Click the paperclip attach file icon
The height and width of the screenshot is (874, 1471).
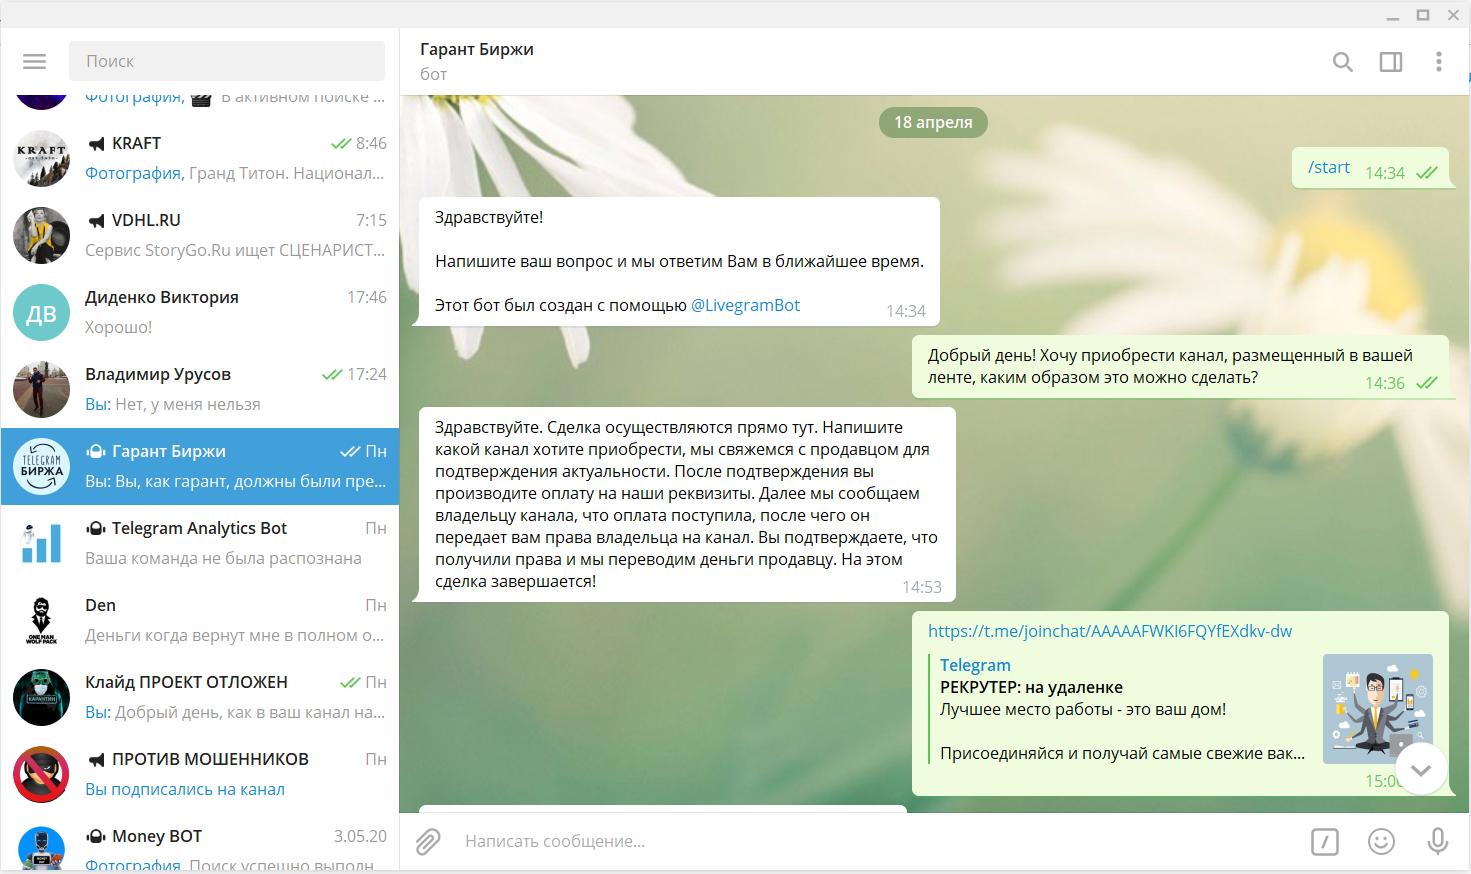428,841
